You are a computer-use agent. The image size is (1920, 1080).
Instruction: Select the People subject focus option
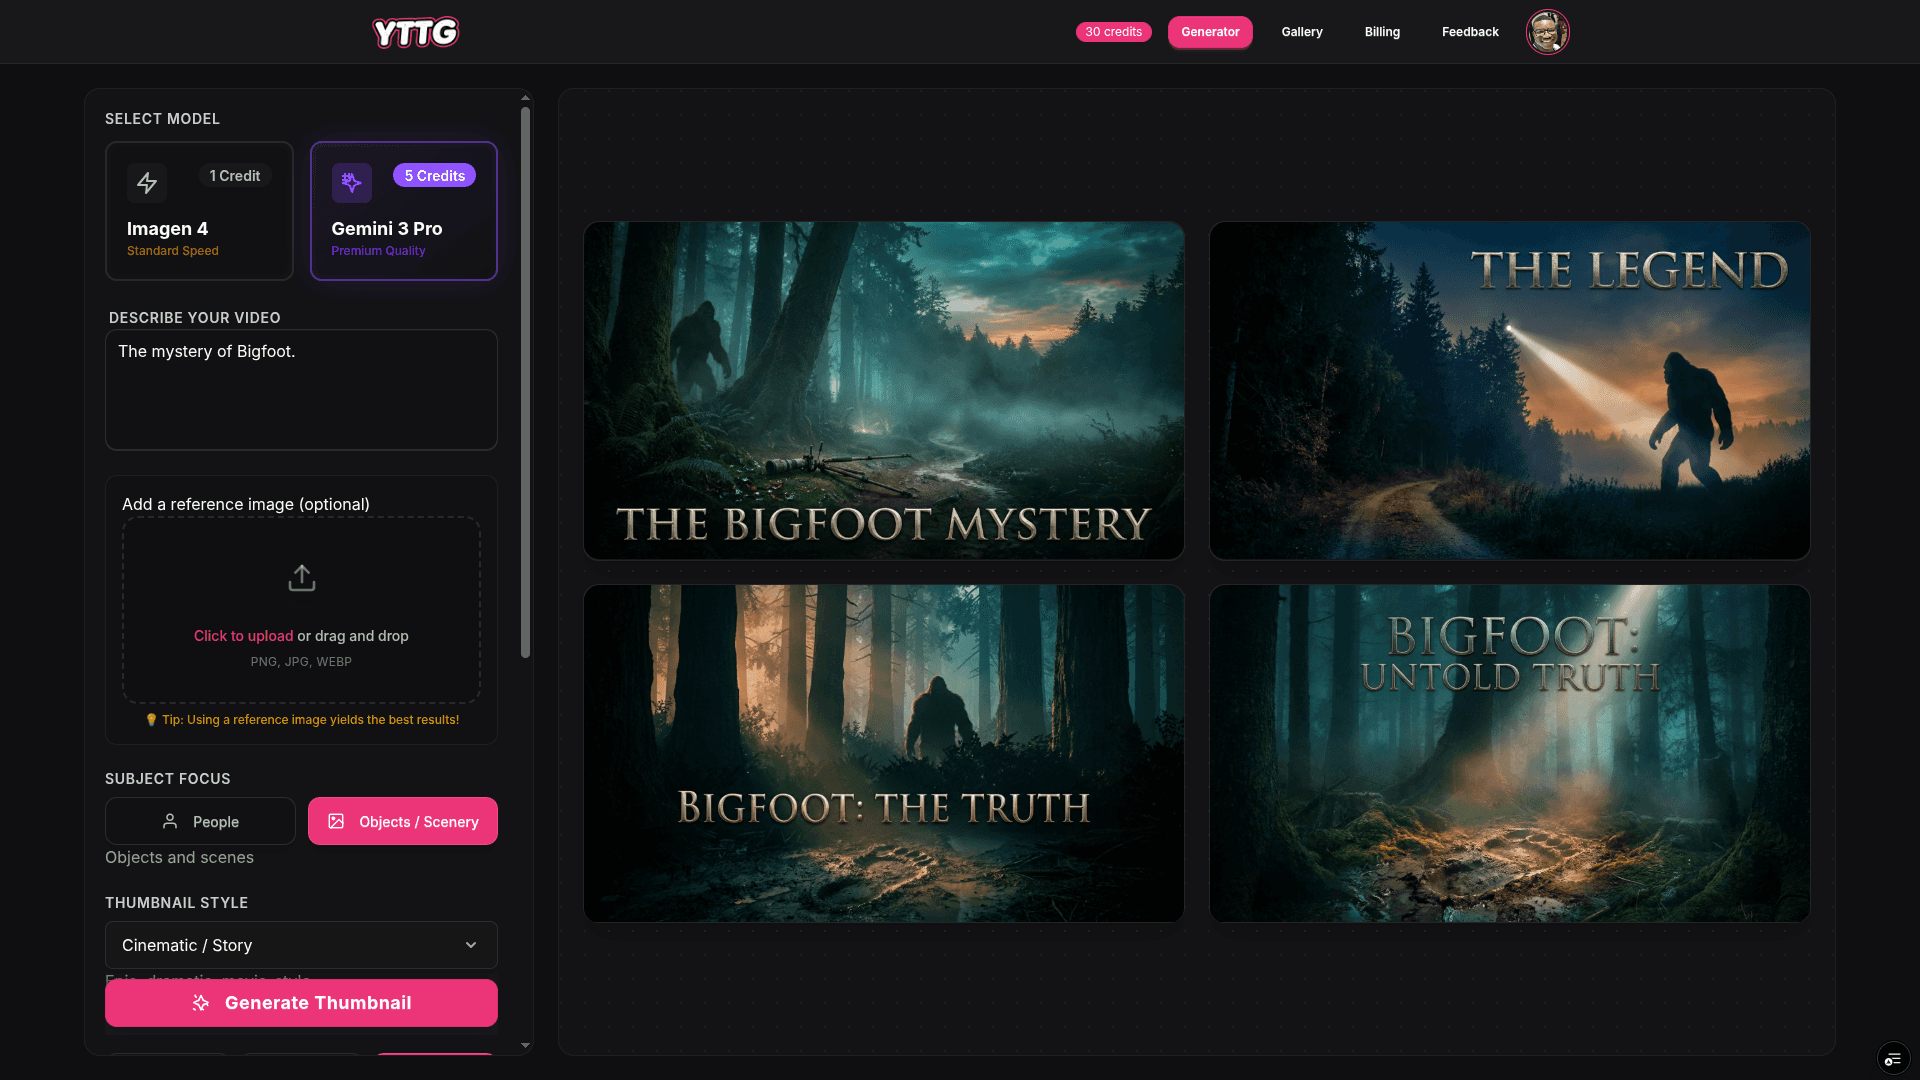(199, 821)
